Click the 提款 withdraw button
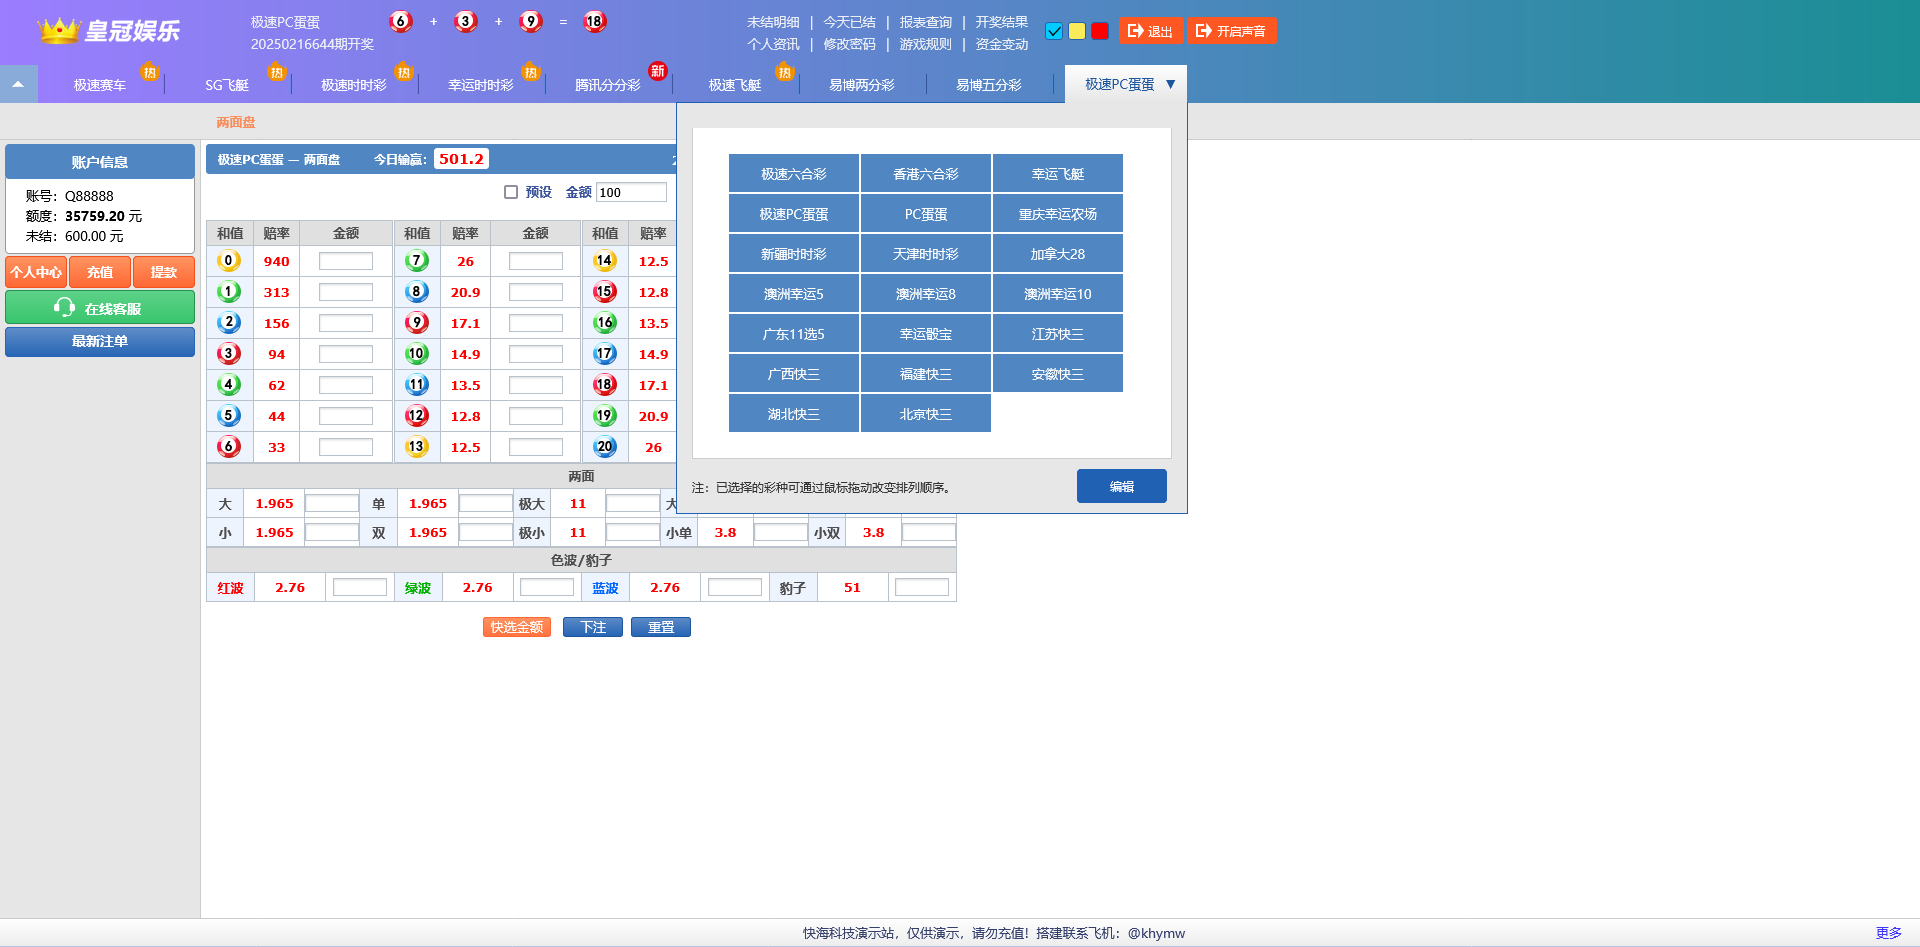Viewport: 1920px width, 947px height. click(164, 272)
